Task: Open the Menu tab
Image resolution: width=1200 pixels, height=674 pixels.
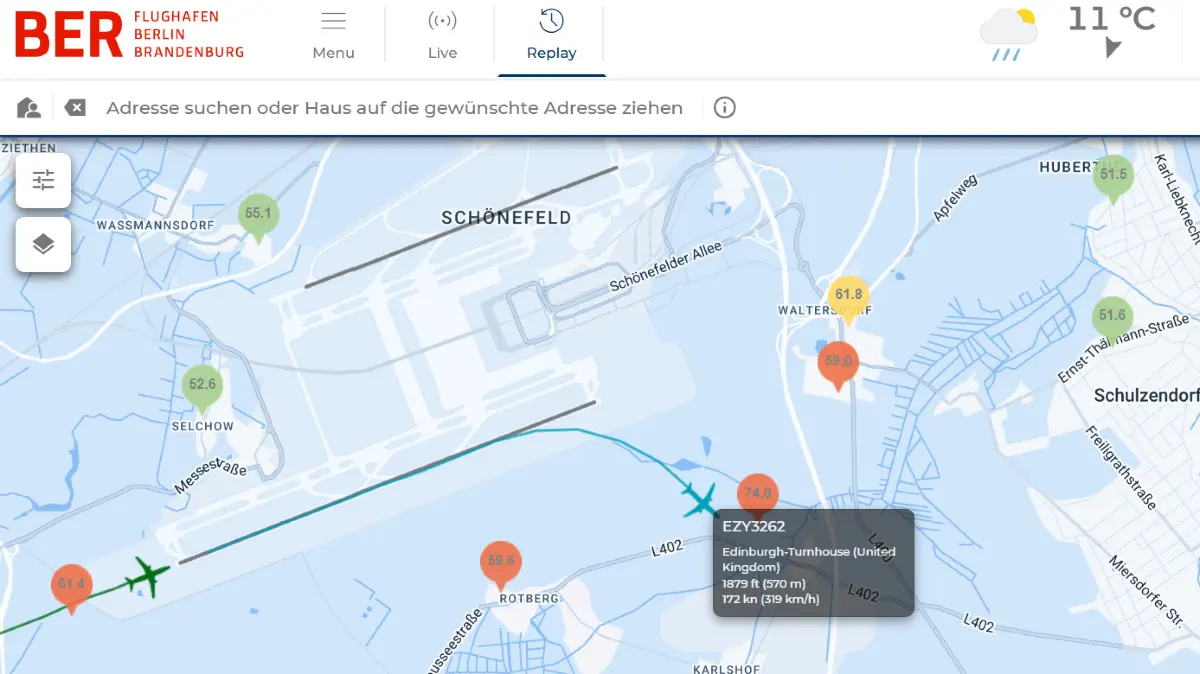Action: 333,36
